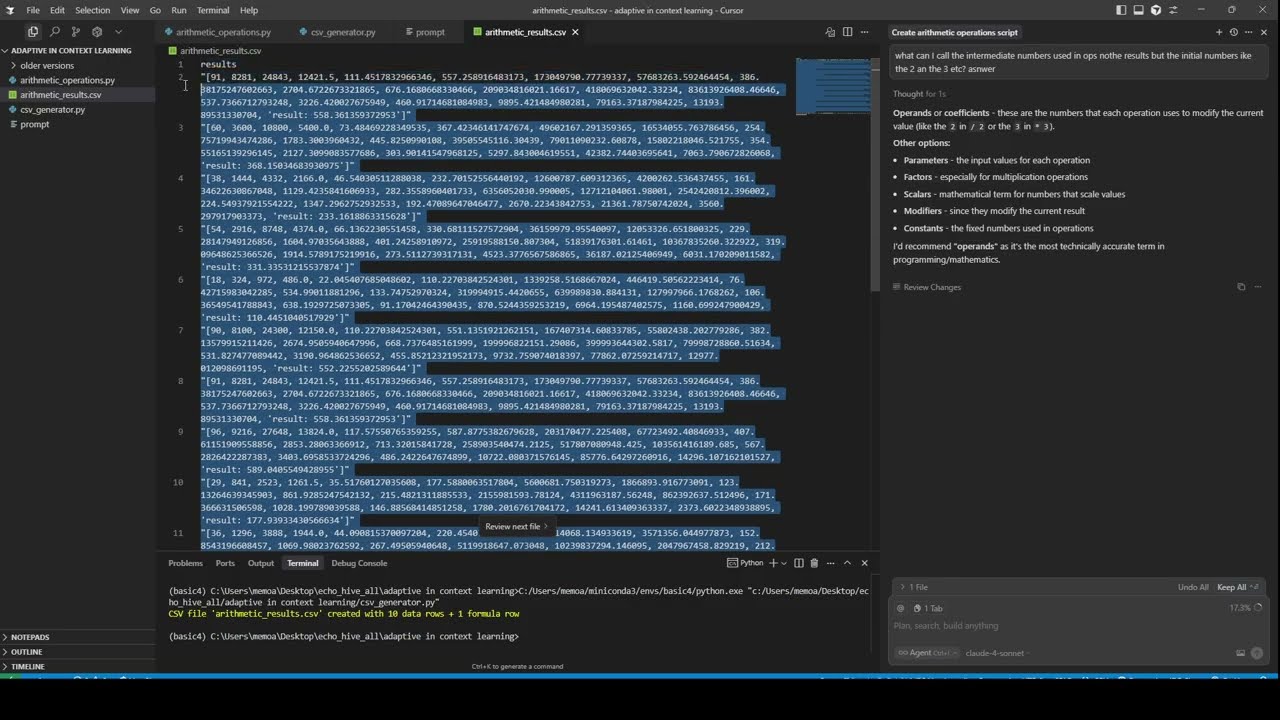This screenshot has width=1280, height=720.
Task: Click the open changes icon in editor toolbar
Action: pos(830,32)
